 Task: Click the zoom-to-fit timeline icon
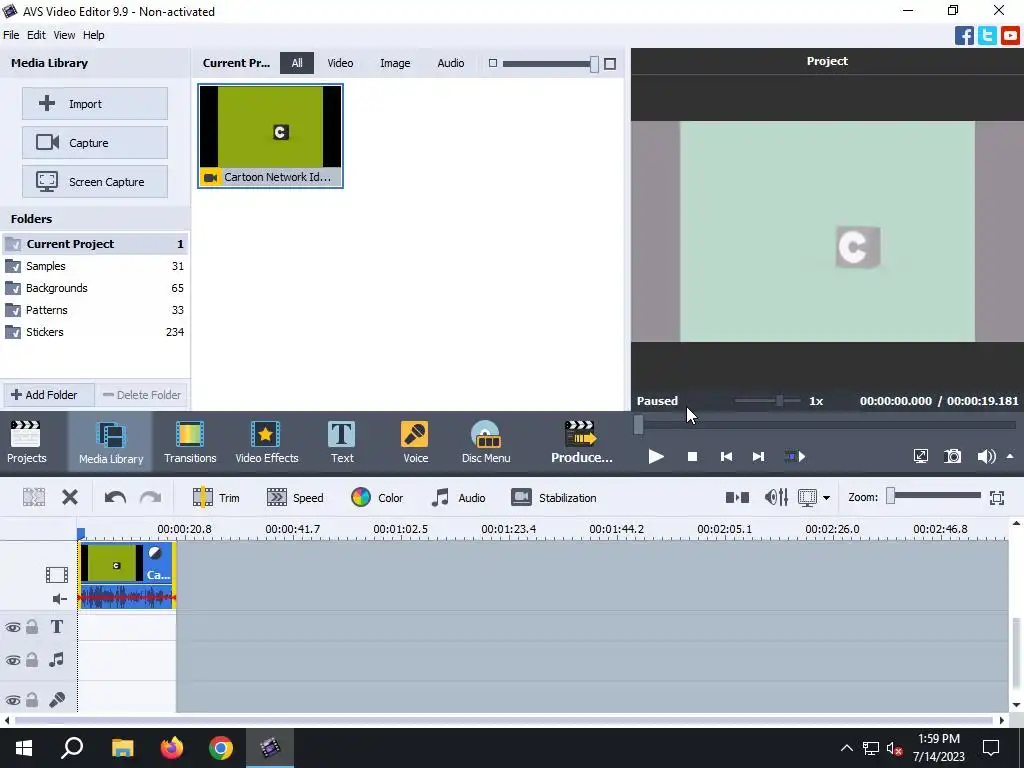tap(997, 498)
